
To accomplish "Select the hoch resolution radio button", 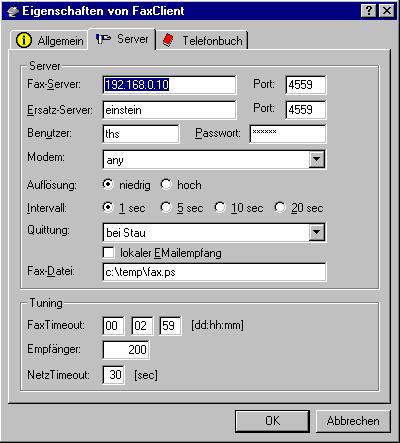I will [x=166, y=184].
